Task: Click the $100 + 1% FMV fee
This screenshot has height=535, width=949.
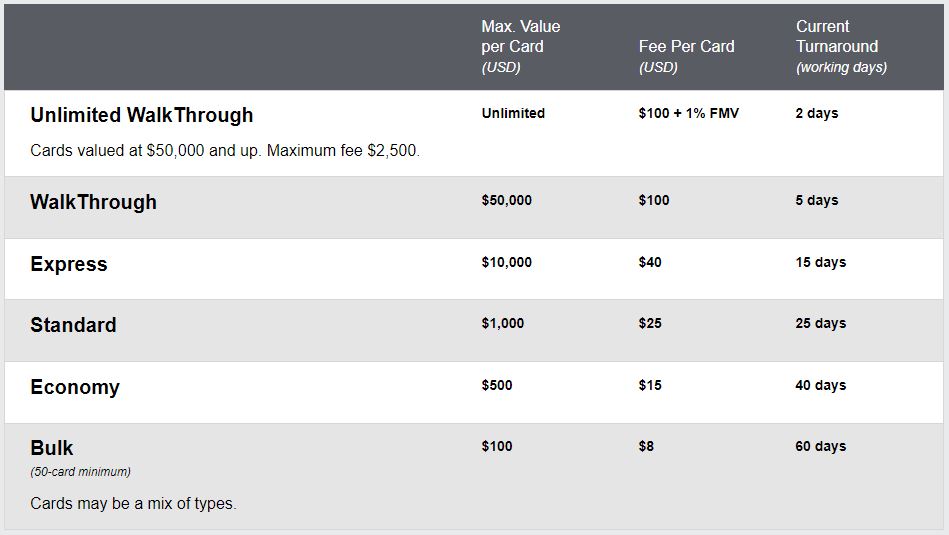Action: pyautogui.click(x=689, y=113)
